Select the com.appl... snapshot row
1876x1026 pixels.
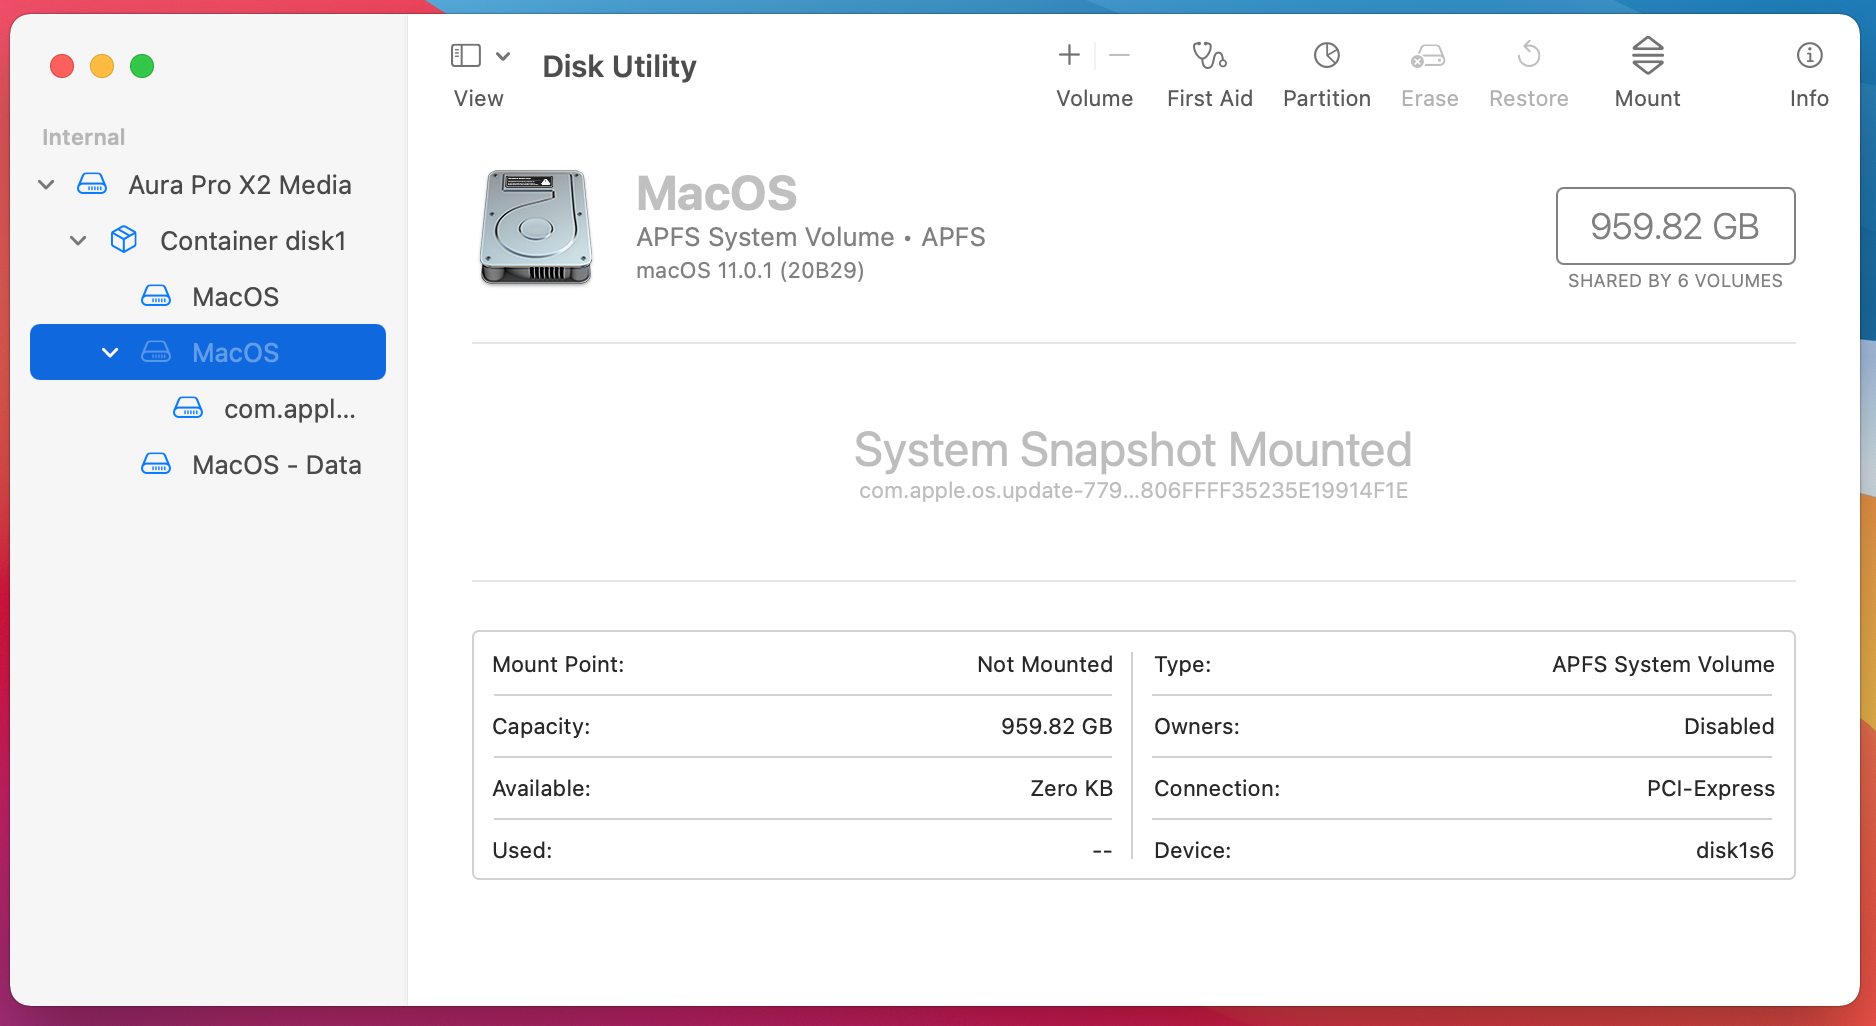(208, 409)
